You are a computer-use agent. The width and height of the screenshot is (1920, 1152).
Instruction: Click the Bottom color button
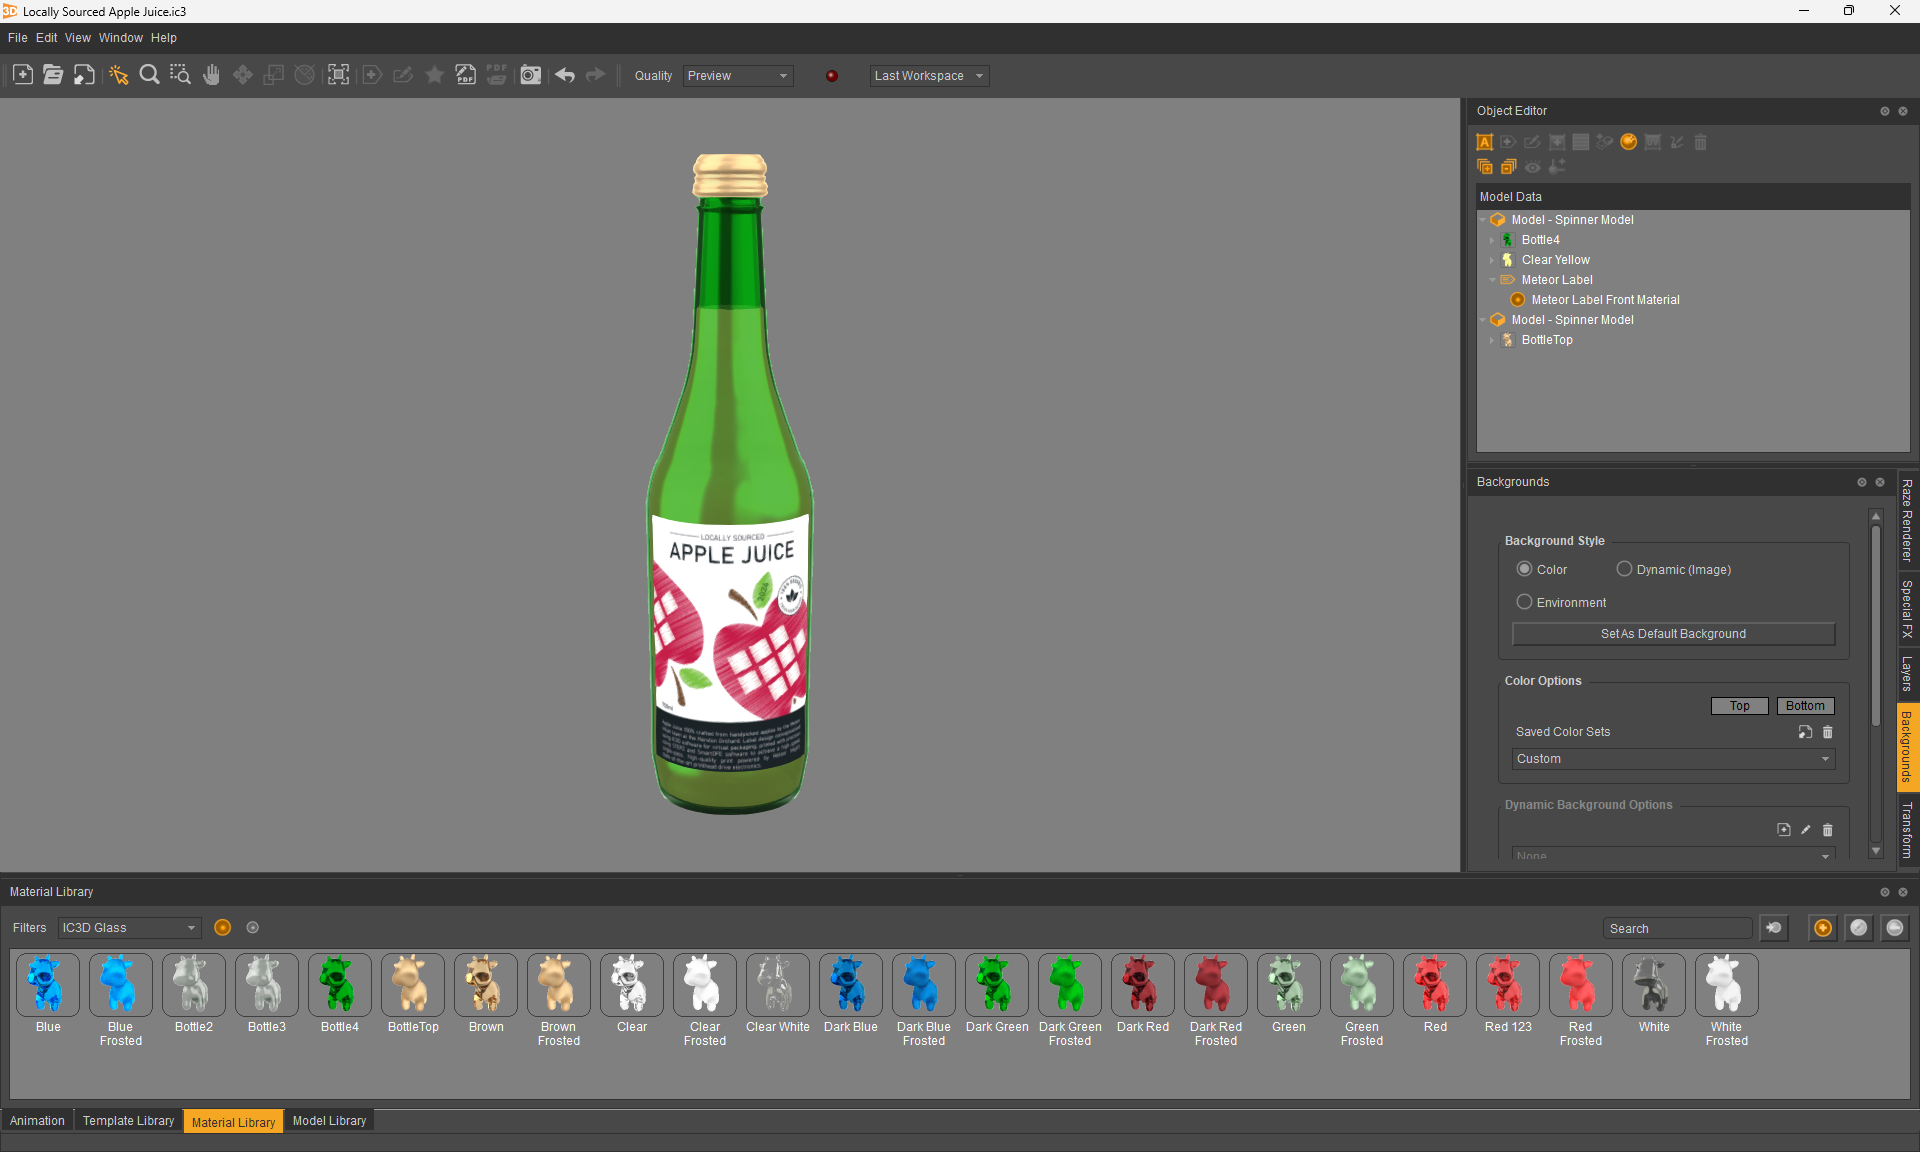tap(1805, 706)
